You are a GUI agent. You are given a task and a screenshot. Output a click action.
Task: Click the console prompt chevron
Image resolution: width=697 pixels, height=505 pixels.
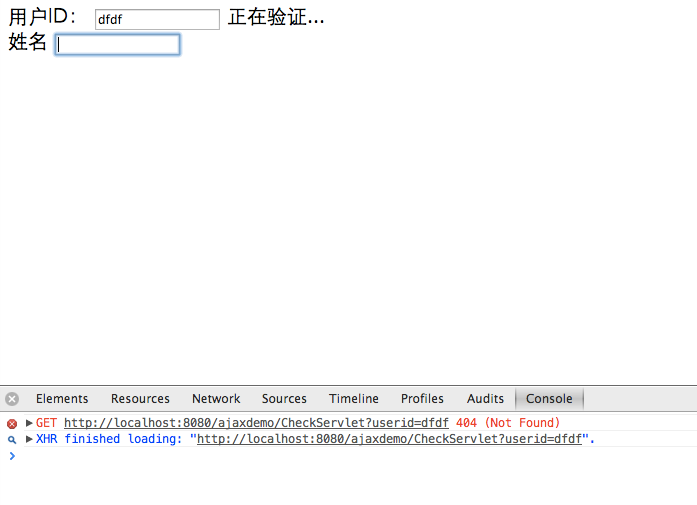[12, 456]
